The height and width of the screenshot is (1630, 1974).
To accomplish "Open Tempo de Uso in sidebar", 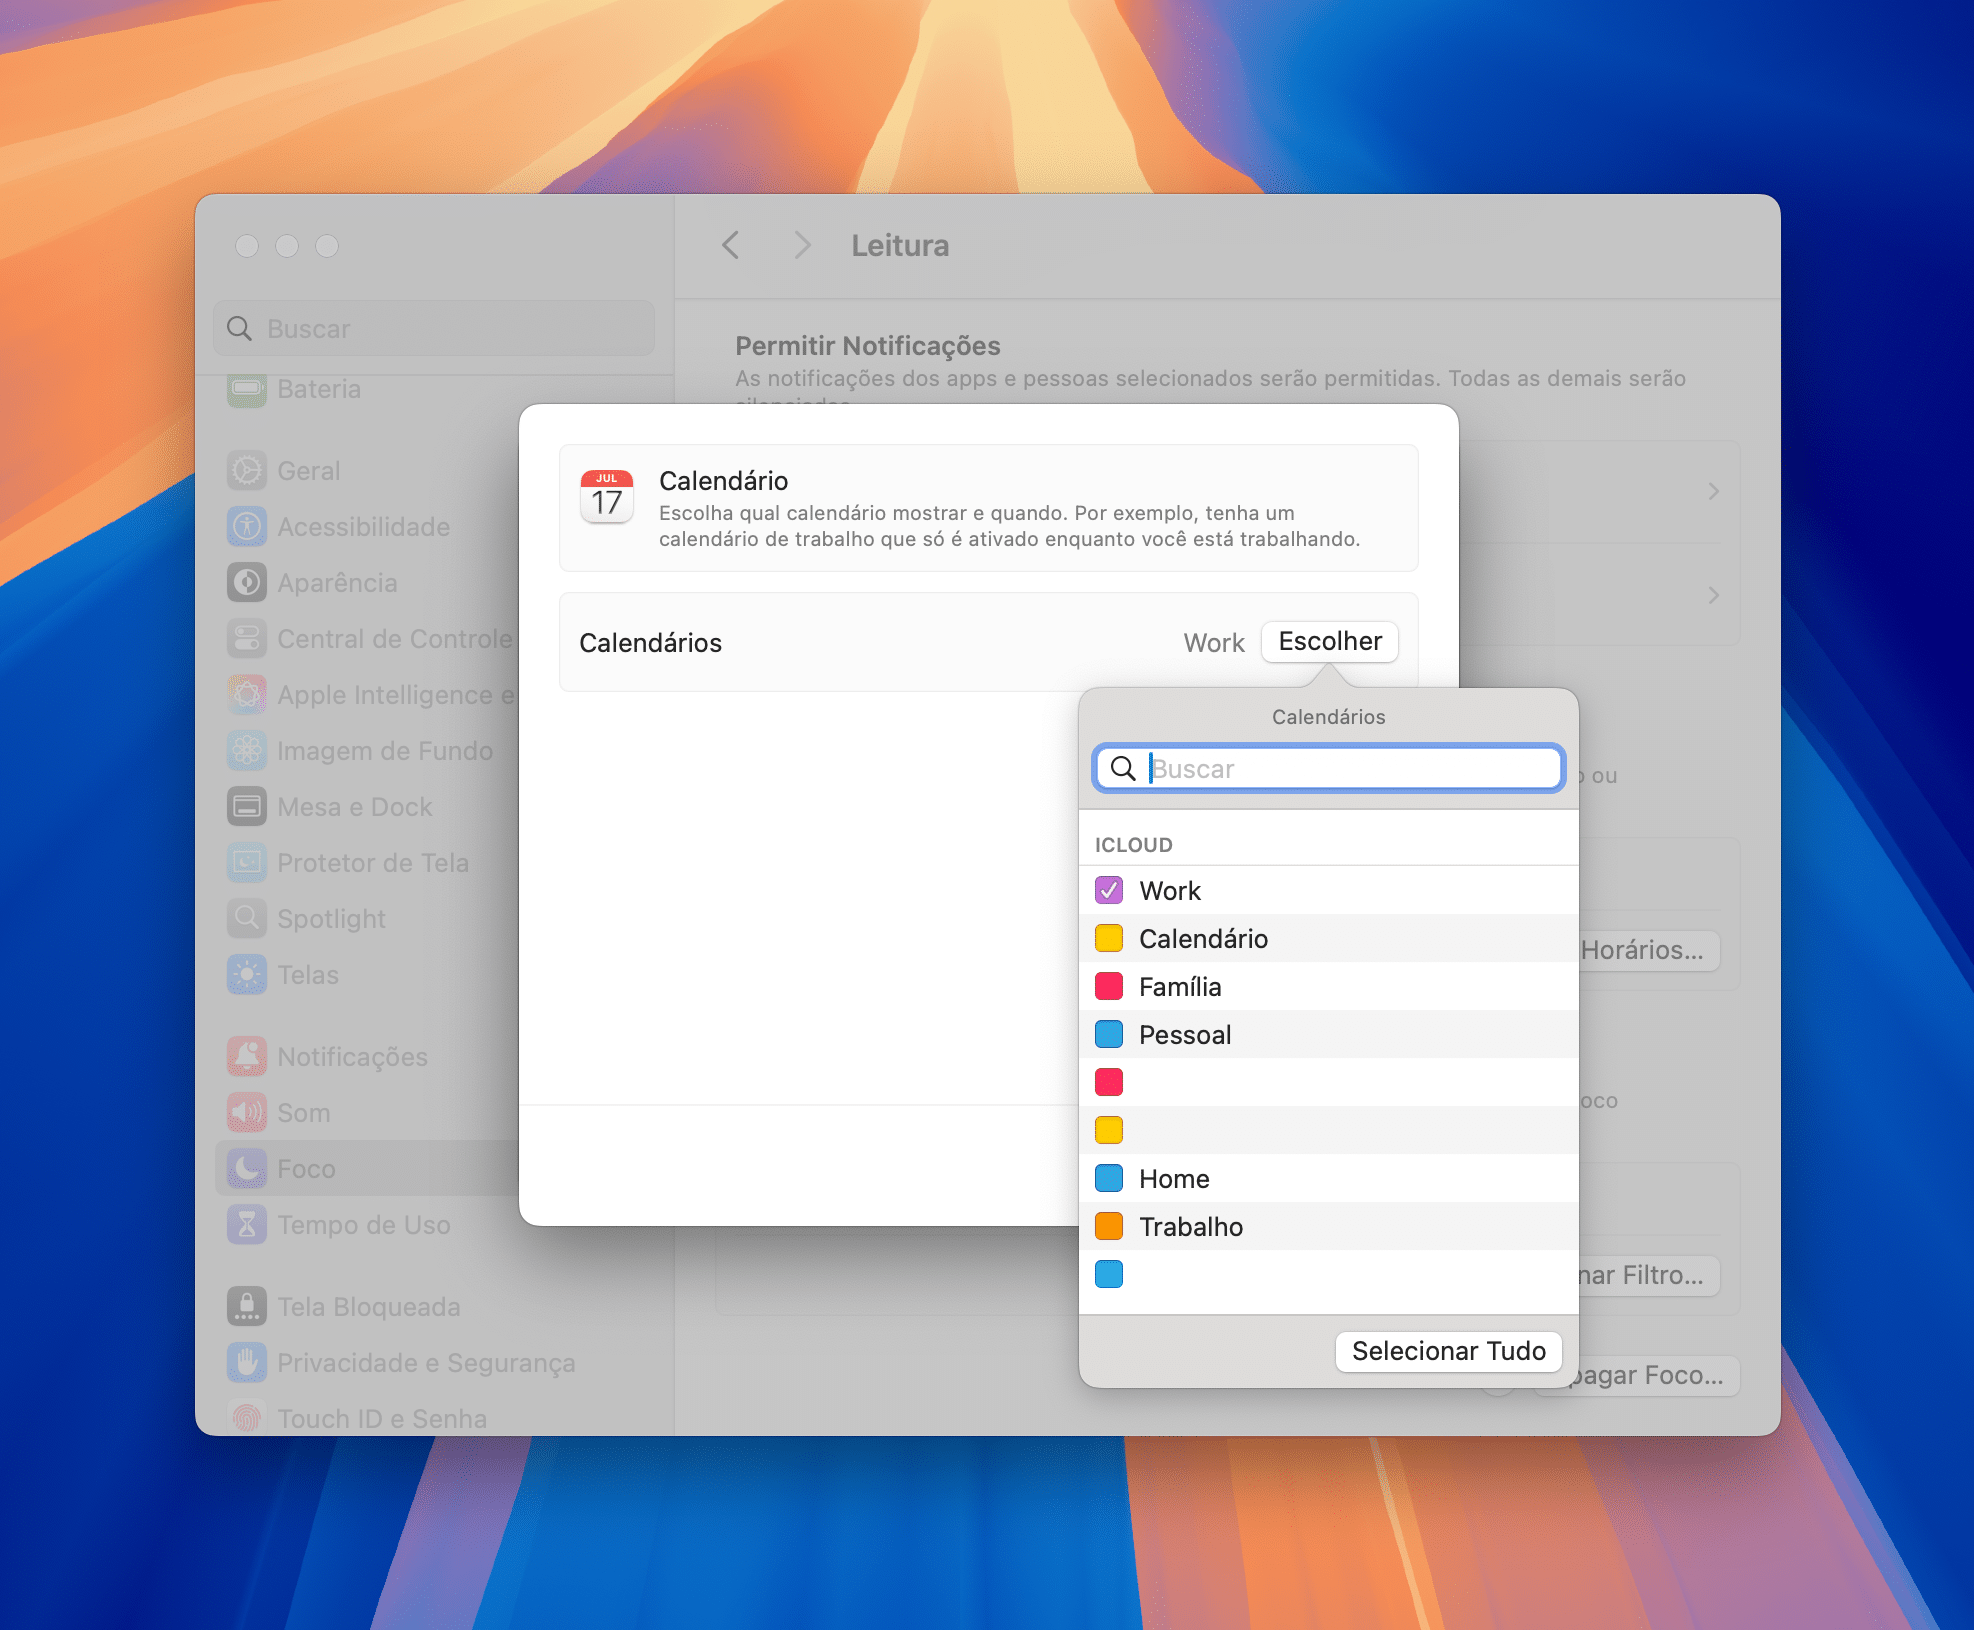I will [x=363, y=1225].
